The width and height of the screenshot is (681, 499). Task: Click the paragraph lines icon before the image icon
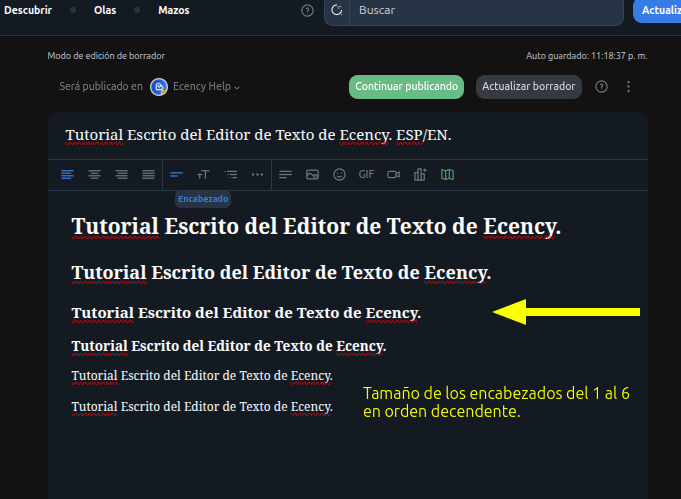point(285,175)
